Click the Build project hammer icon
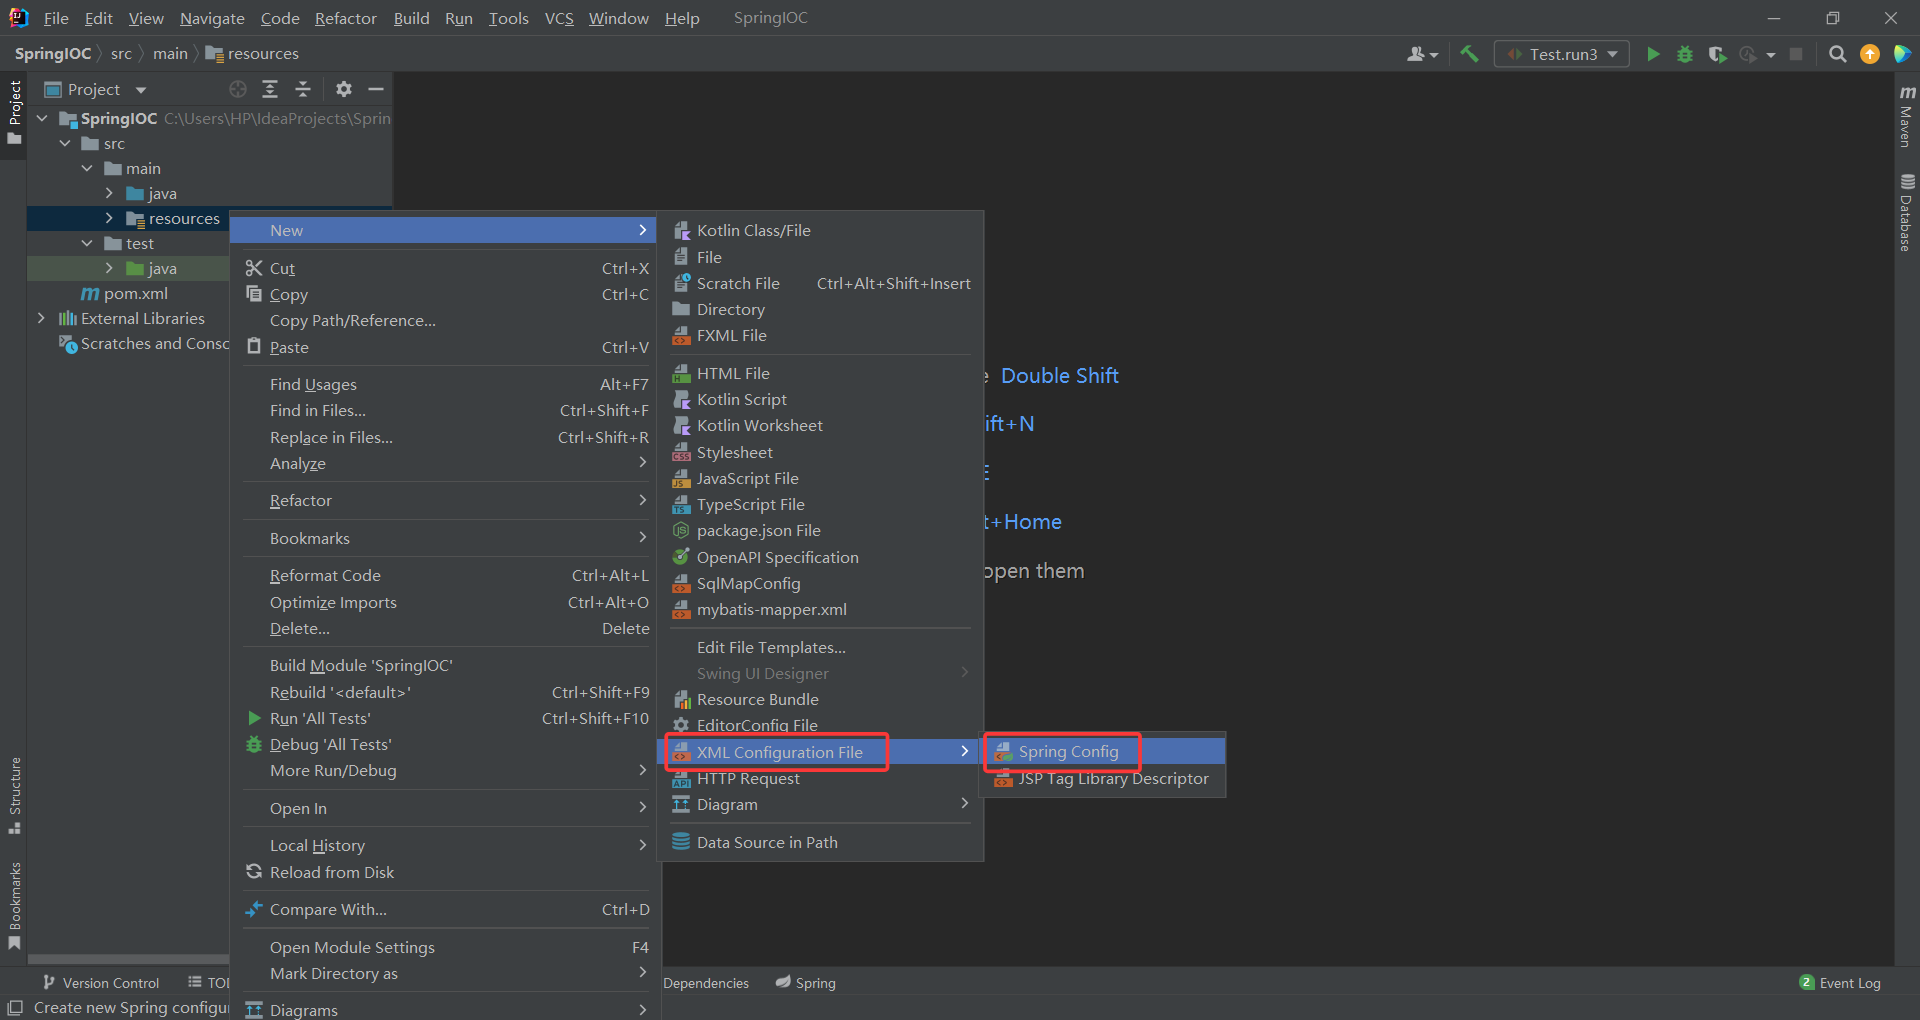This screenshot has width=1920, height=1020. (x=1469, y=54)
